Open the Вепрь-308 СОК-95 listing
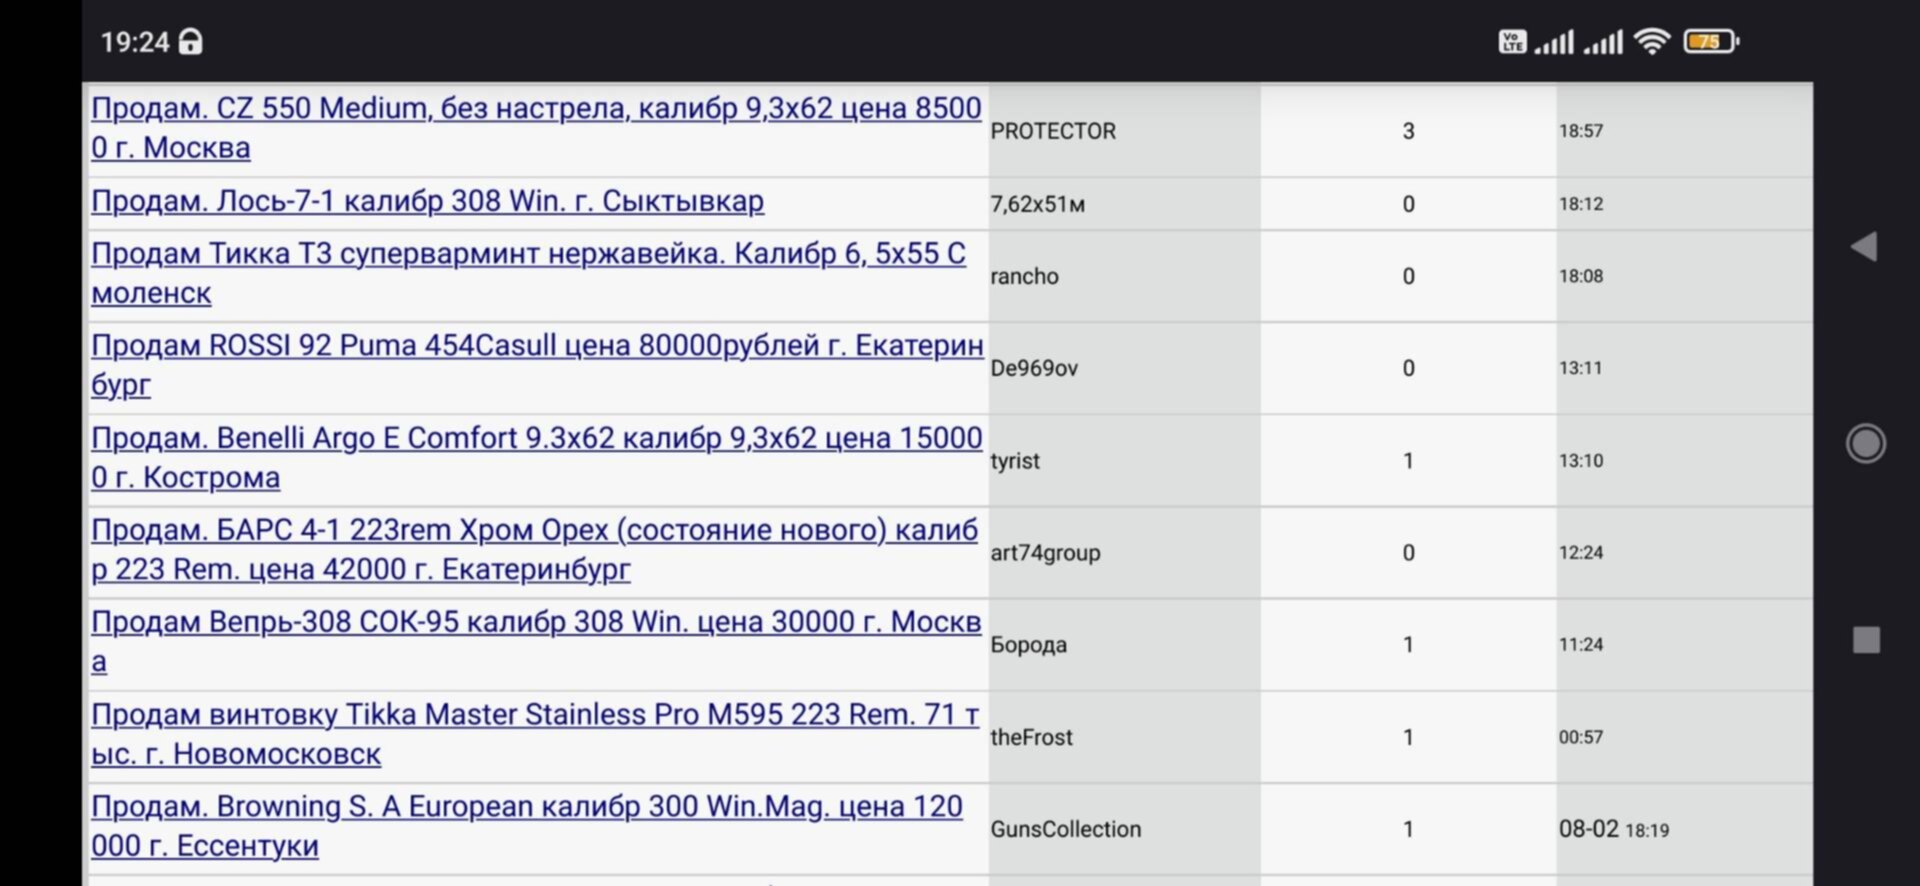 536,641
